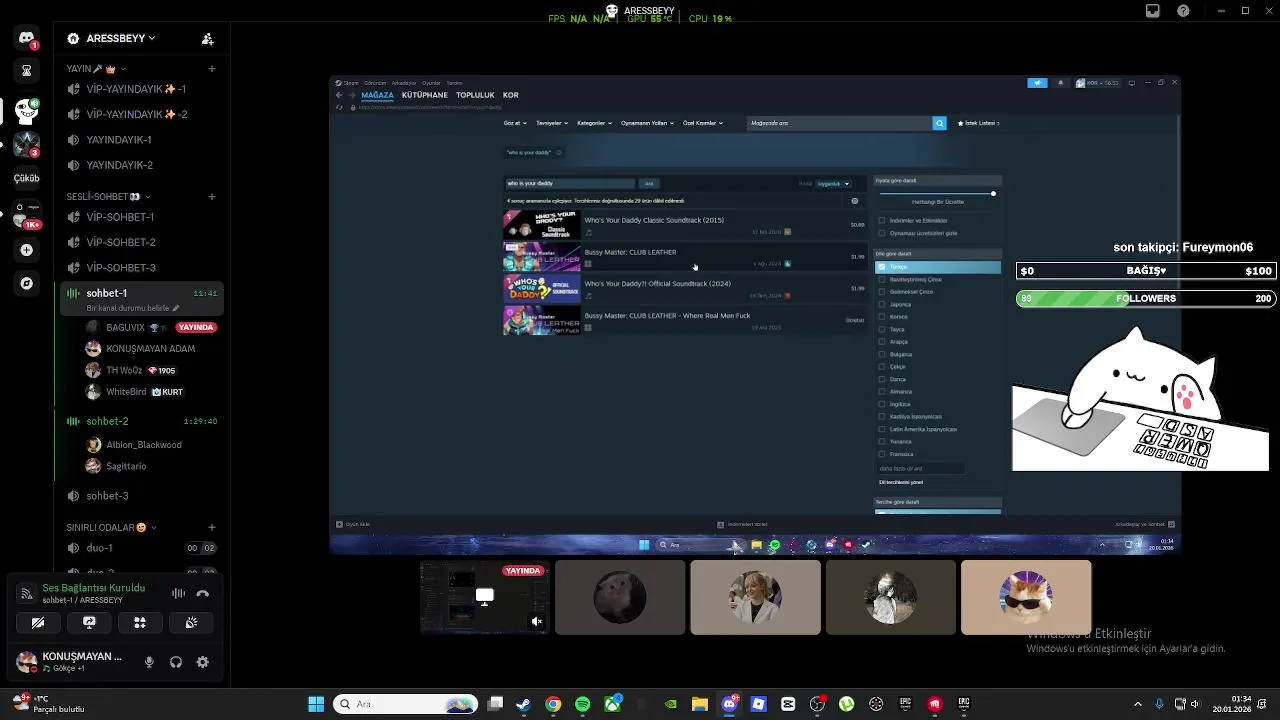Viewport: 1280px width, 720px height.
Task: Open sort-by dropdown on search results
Action: [833, 184]
